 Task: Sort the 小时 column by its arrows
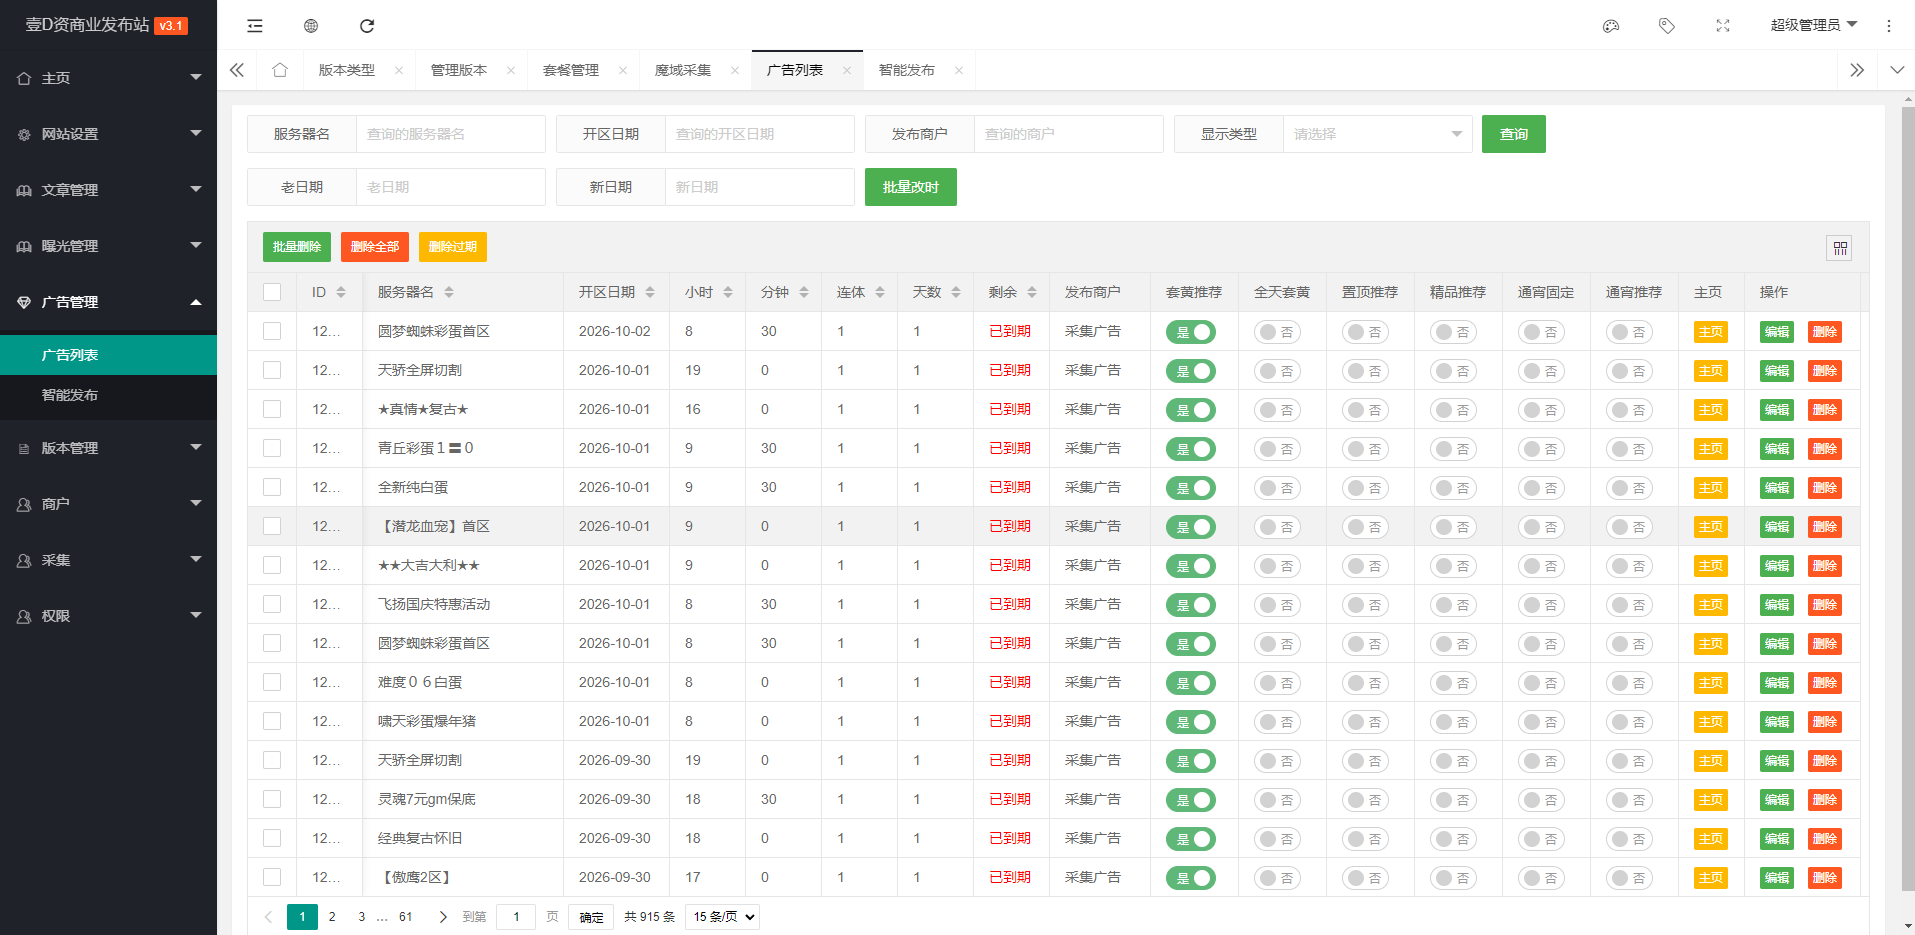point(728,292)
